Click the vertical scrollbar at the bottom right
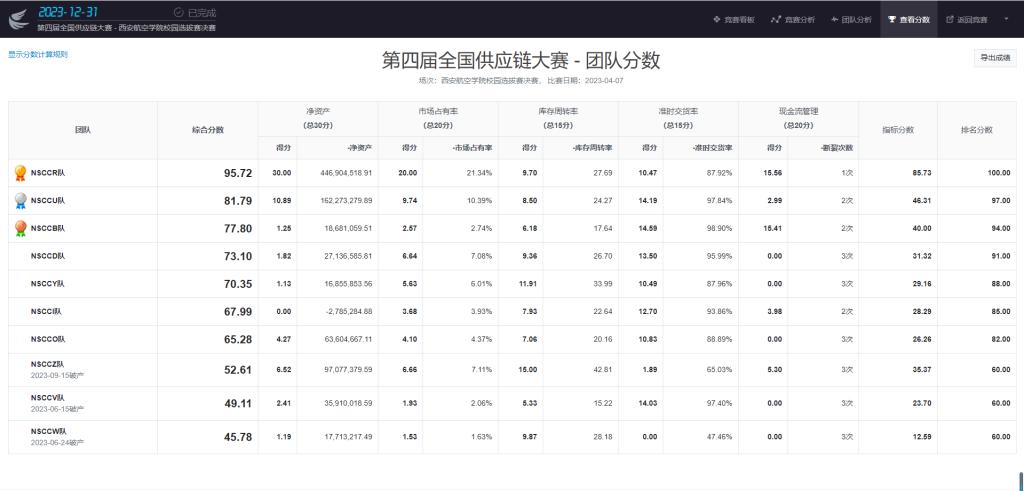The image size is (1024, 491). click(x=1019, y=478)
